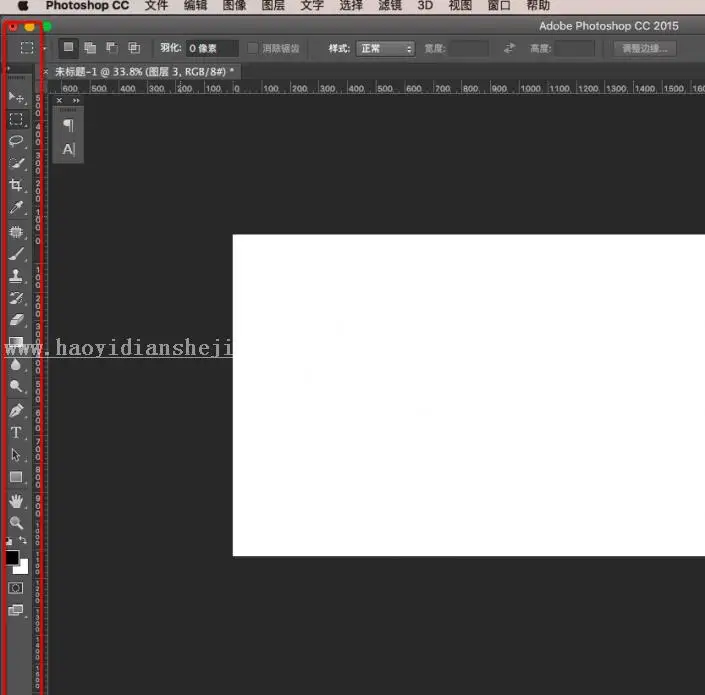Select the Blur tool
The image size is (705, 695).
16,365
